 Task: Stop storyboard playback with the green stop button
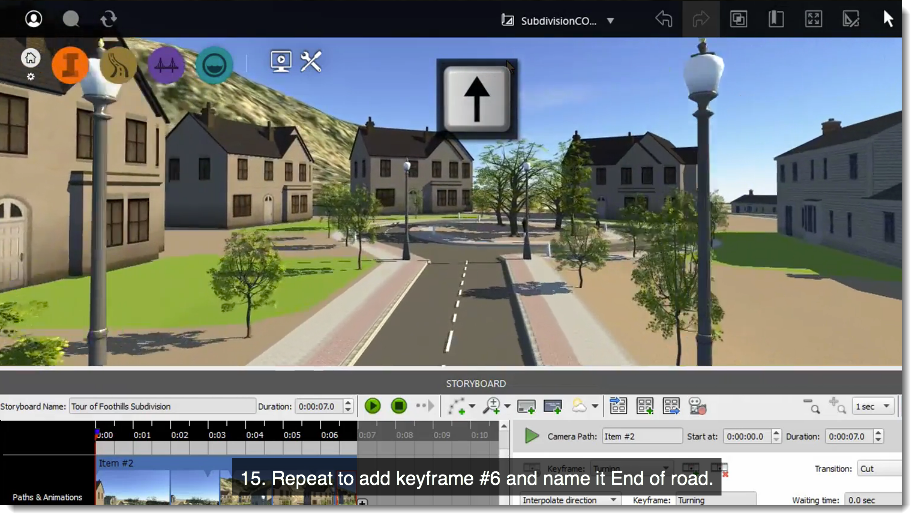[x=399, y=406]
